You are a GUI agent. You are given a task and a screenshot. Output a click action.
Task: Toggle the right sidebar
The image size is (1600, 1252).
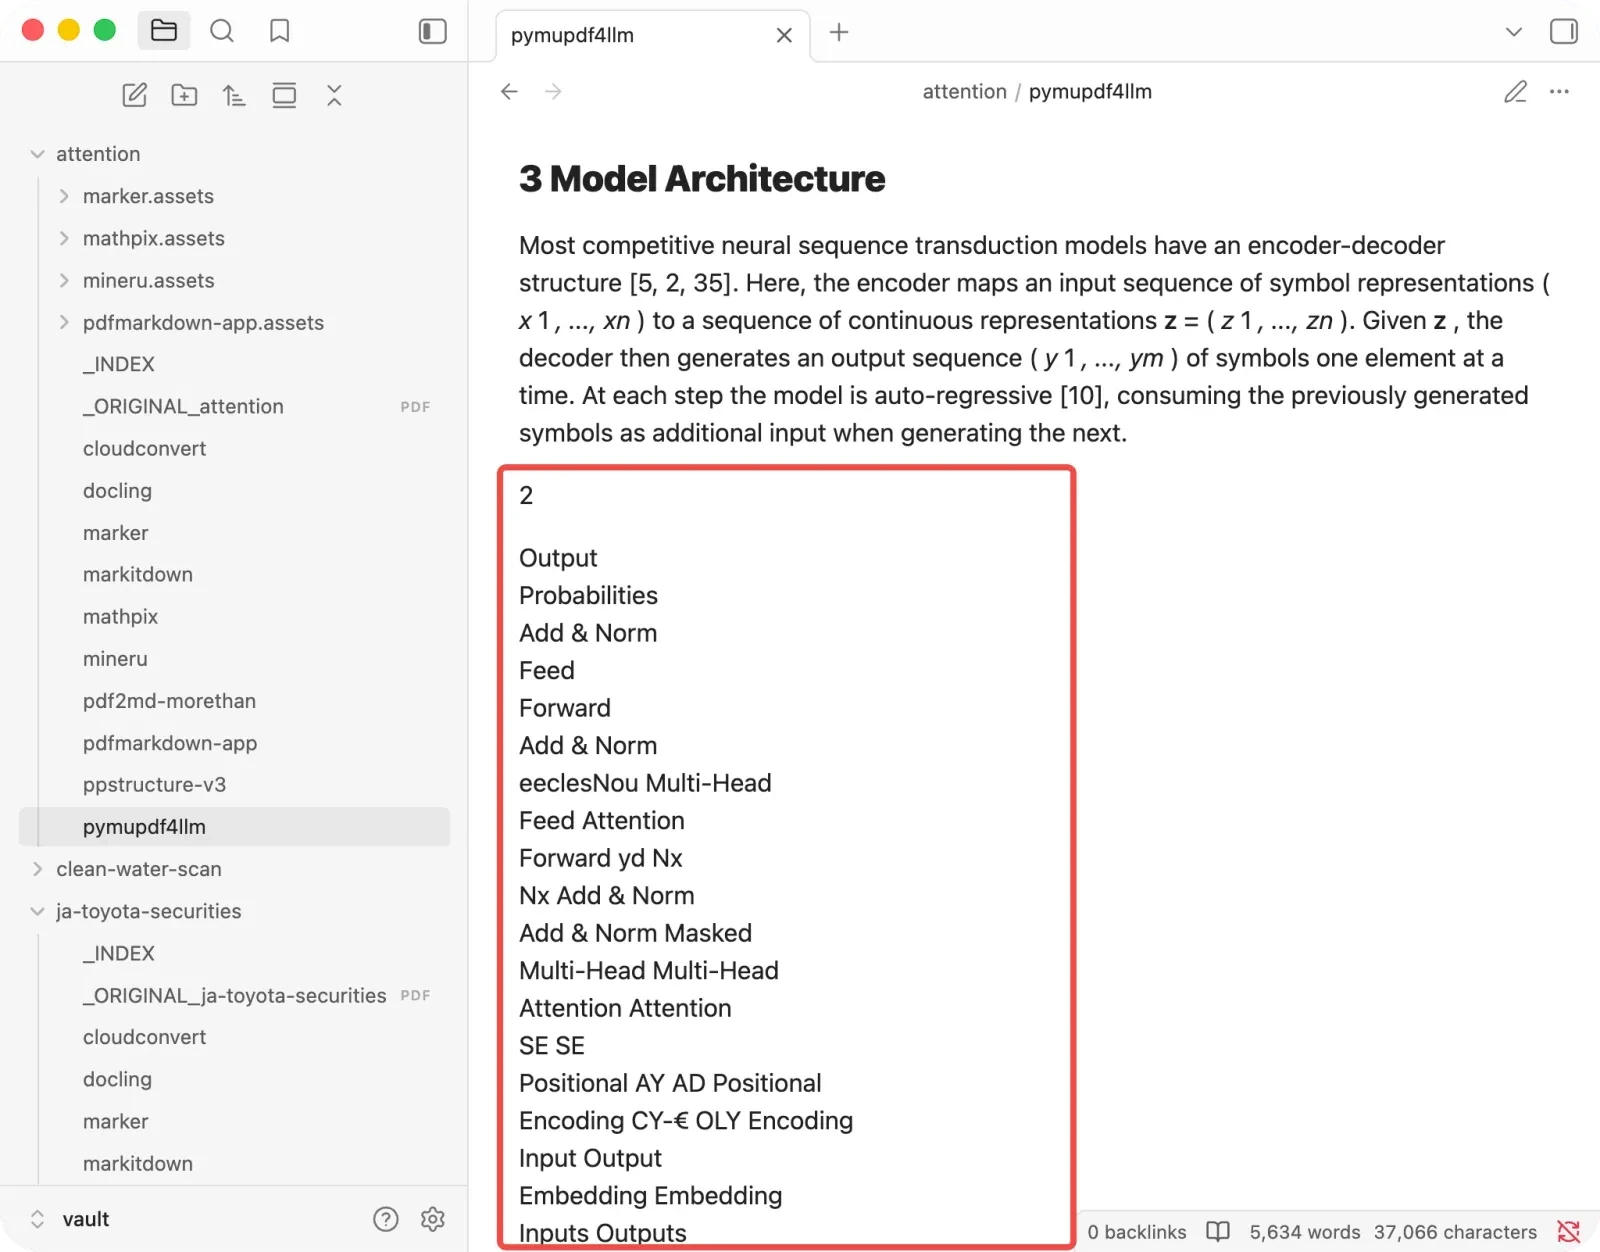click(x=1564, y=31)
